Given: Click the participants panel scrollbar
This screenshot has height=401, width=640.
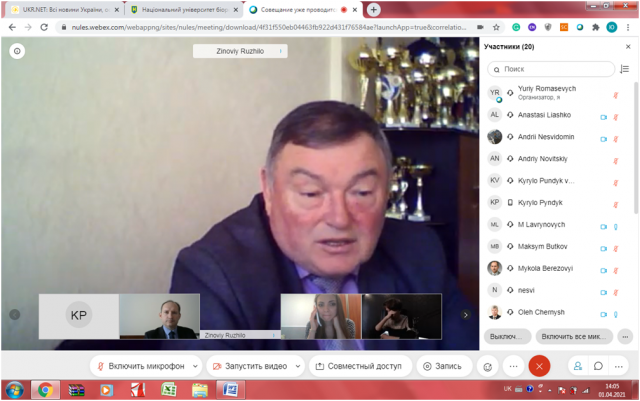Looking at the screenshot, I should 636,147.
